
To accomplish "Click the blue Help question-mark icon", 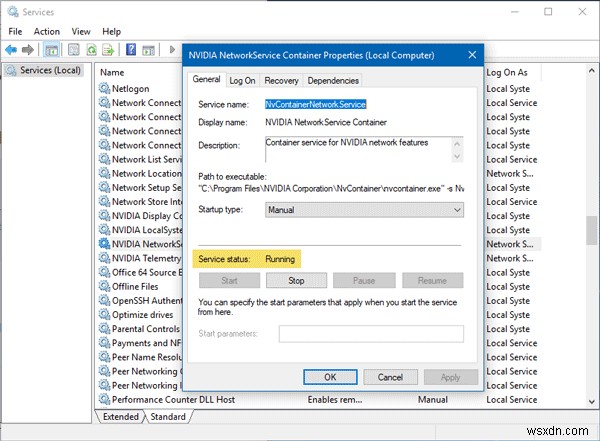I will coord(131,49).
